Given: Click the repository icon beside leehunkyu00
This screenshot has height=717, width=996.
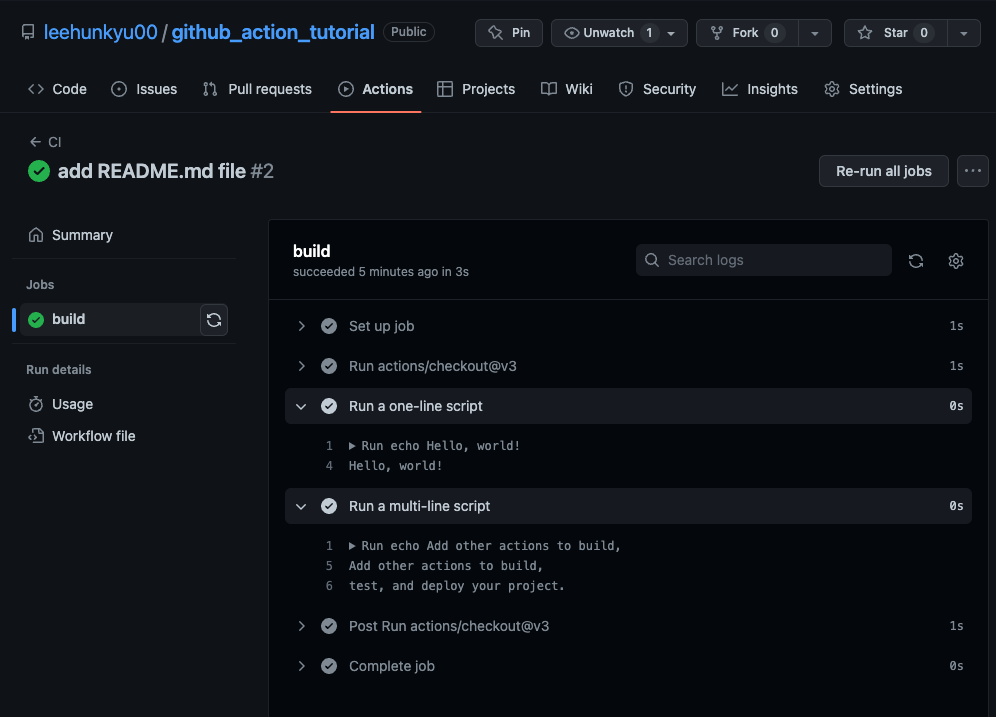Looking at the screenshot, I should click(28, 32).
